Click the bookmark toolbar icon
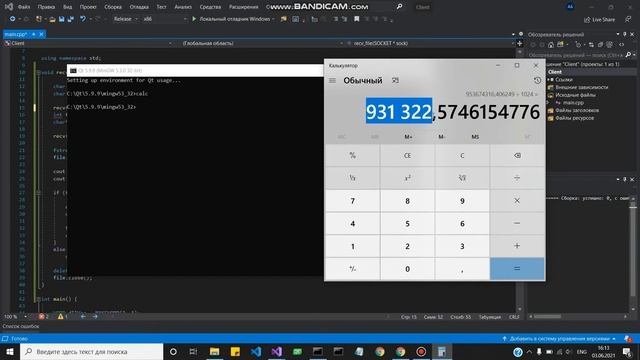This screenshot has height=360, width=640. click(x=357, y=19)
